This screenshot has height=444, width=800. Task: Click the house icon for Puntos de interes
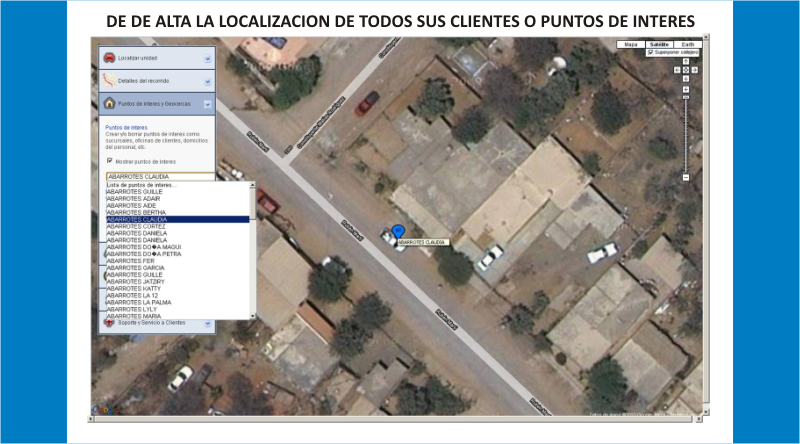(x=109, y=103)
